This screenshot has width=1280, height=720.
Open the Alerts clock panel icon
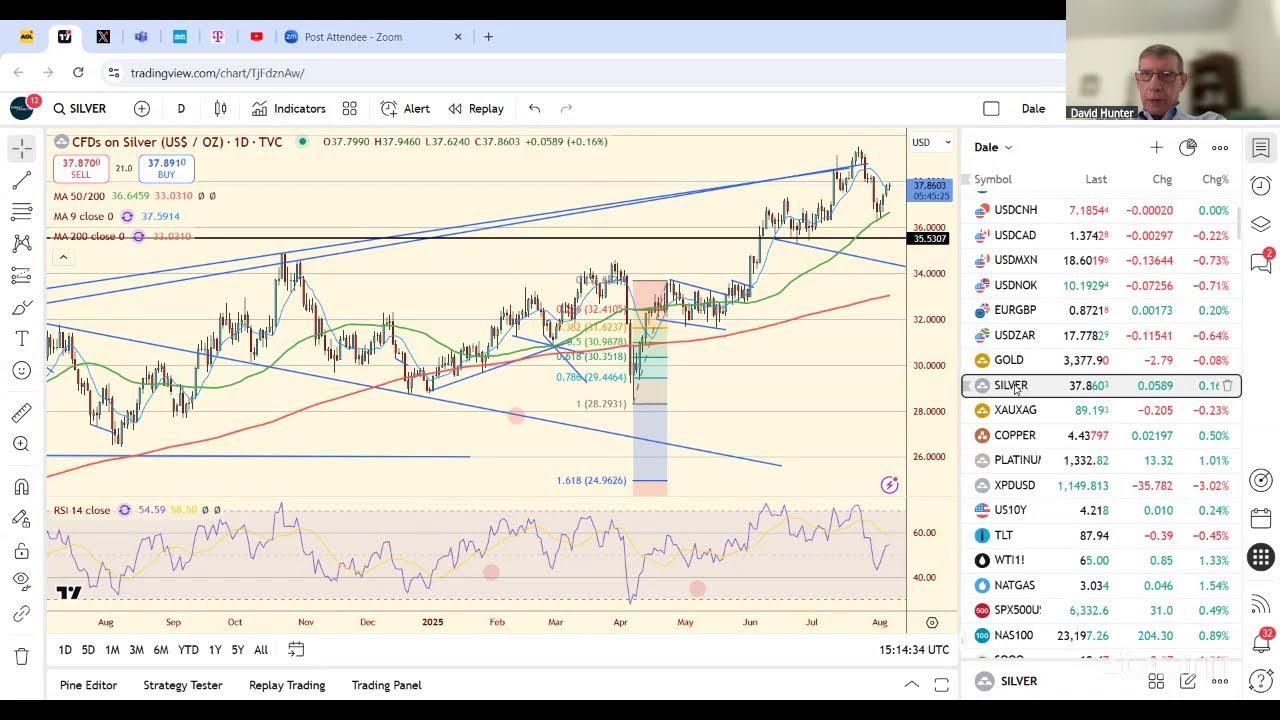click(x=1261, y=186)
